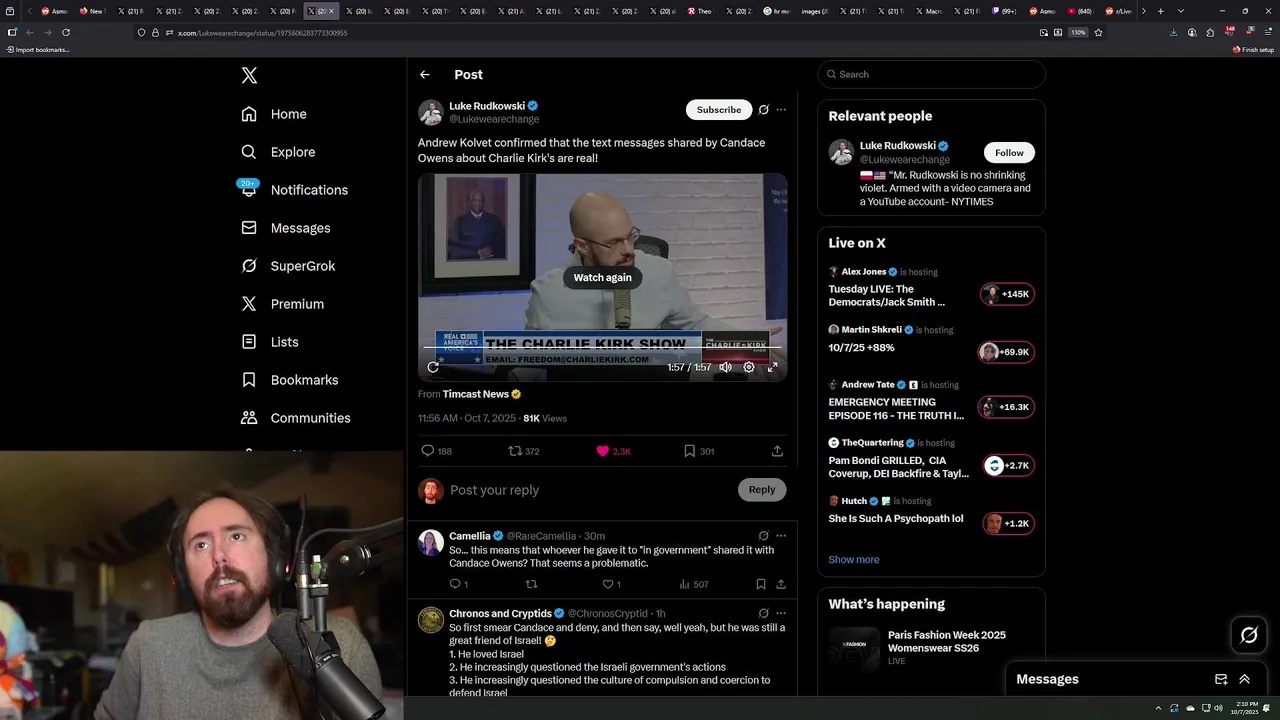Open a new browser tab
This screenshot has width=1280, height=720.
(1160, 11)
